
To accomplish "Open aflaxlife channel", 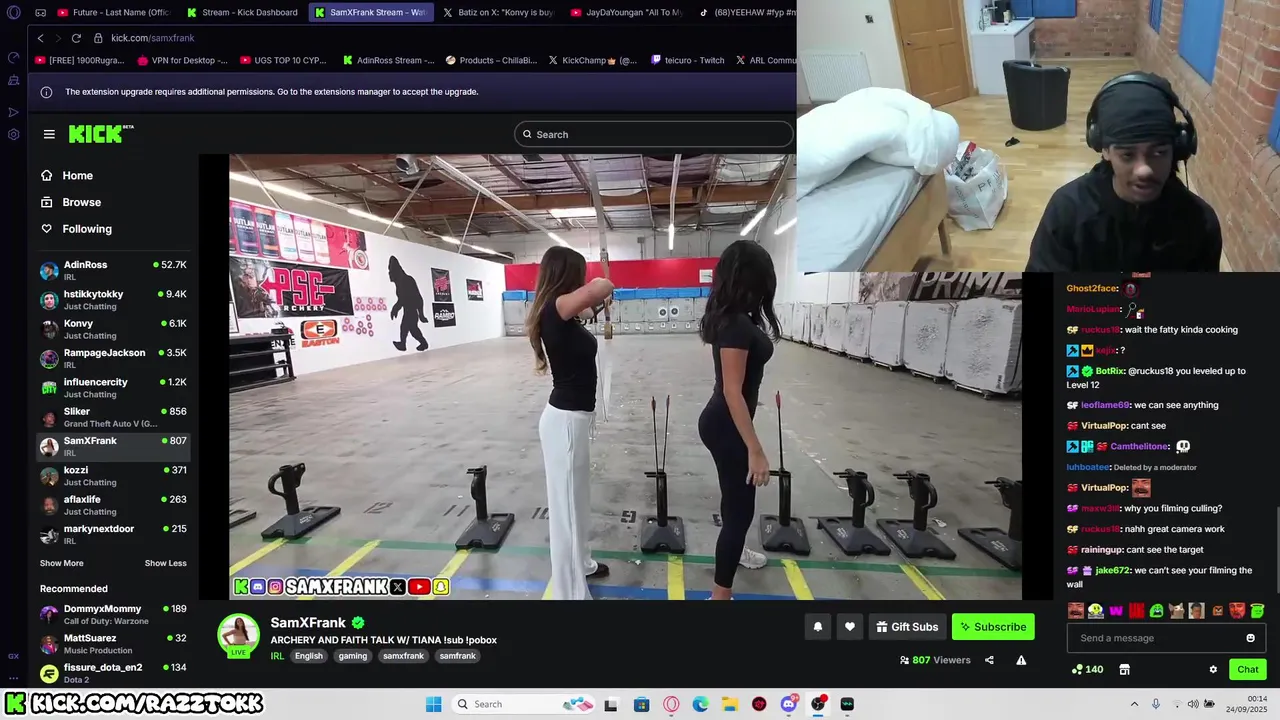I will [113, 505].
